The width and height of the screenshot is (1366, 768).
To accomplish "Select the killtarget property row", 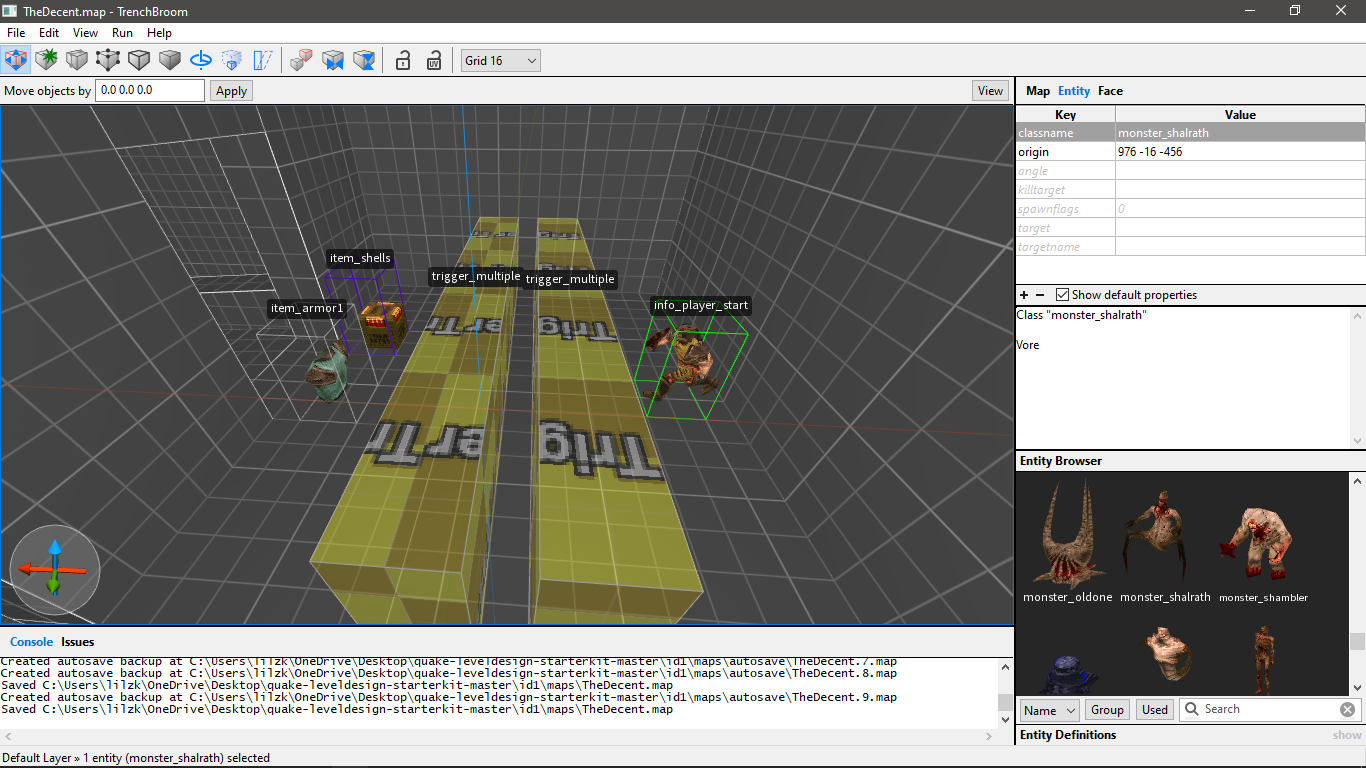I will (1190, 190).
